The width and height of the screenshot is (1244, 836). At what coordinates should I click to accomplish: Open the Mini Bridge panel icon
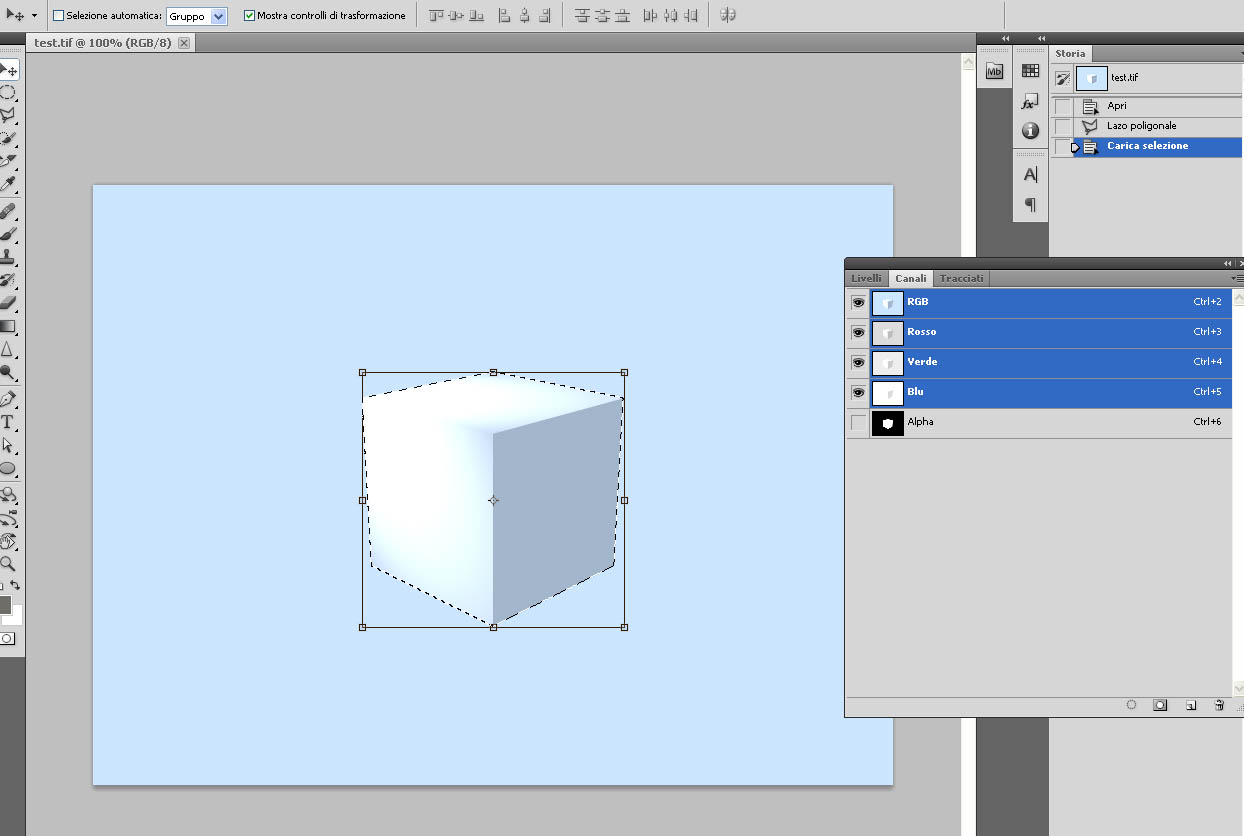[x=994, y=71]
